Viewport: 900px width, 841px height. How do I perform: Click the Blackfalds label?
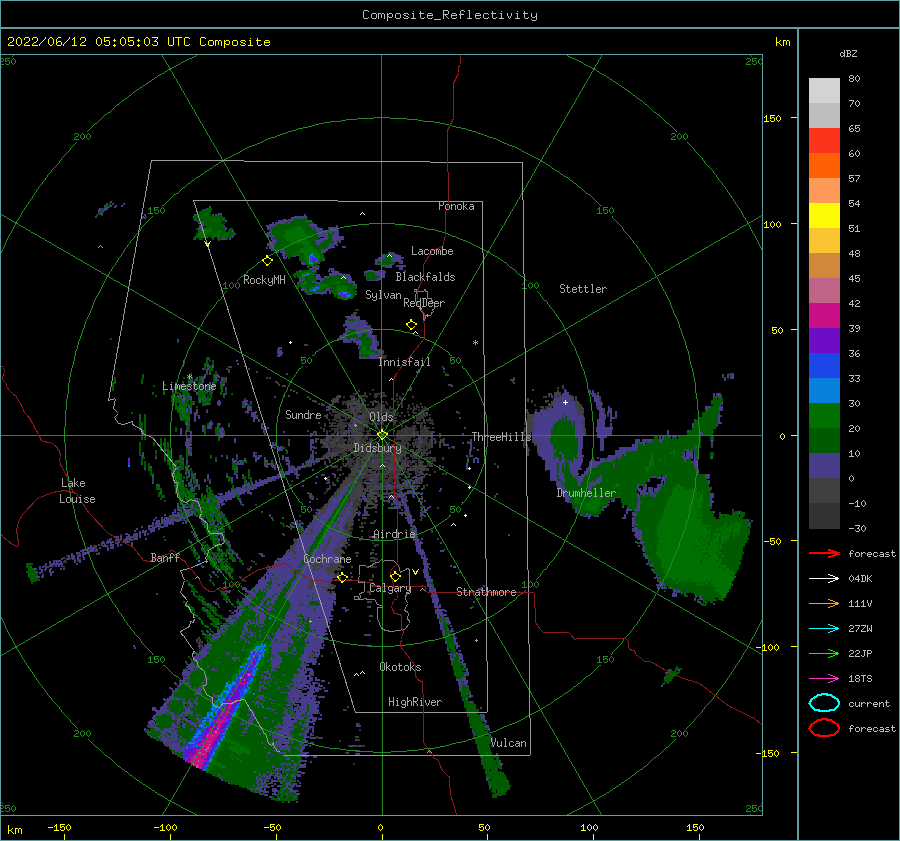(425, 277)
